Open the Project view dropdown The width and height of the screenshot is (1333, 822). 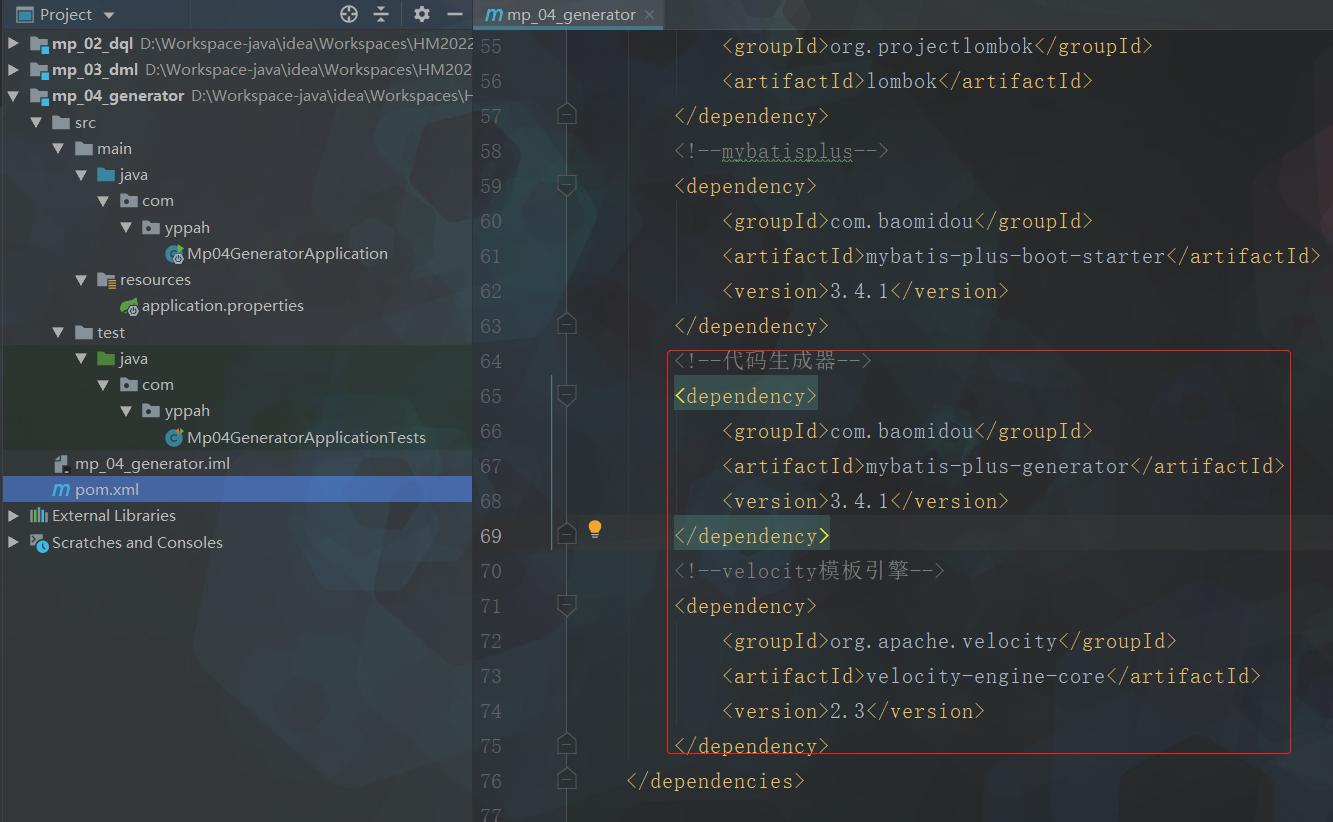tap(108, 15)
